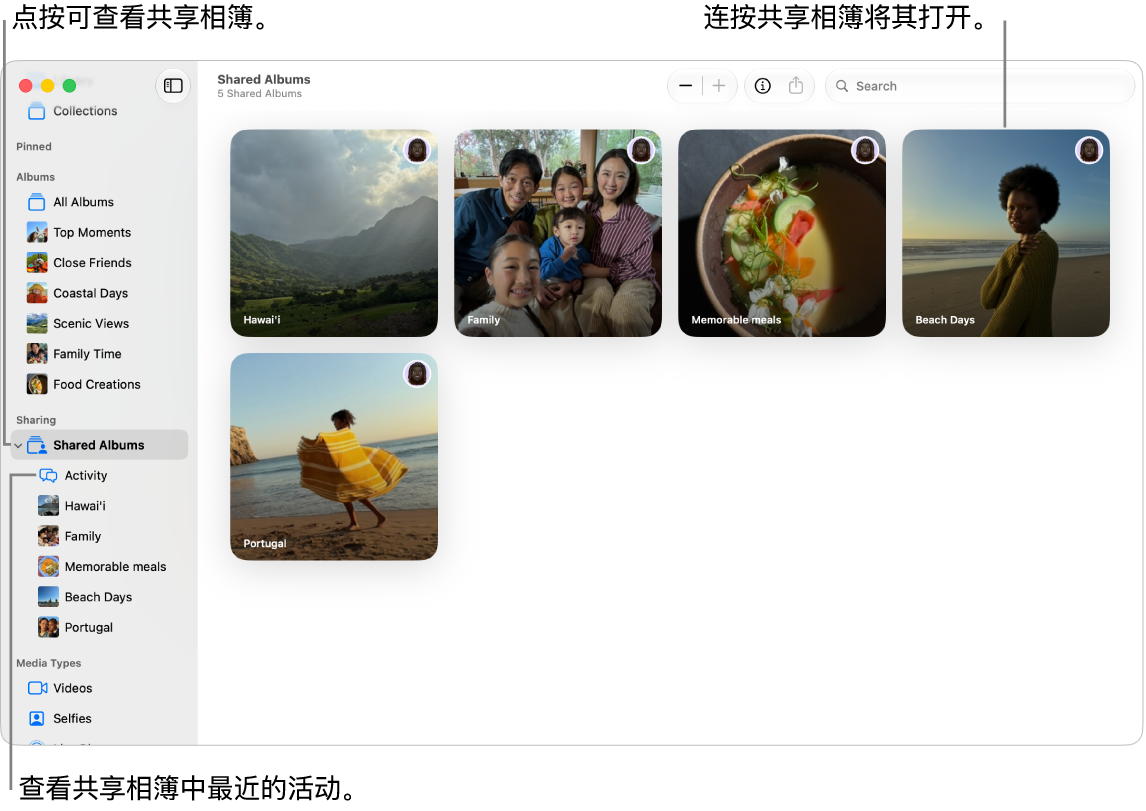Open the Beach Days album thumbnail
The image size is (1146, 811).
(x=1006, y=233)
